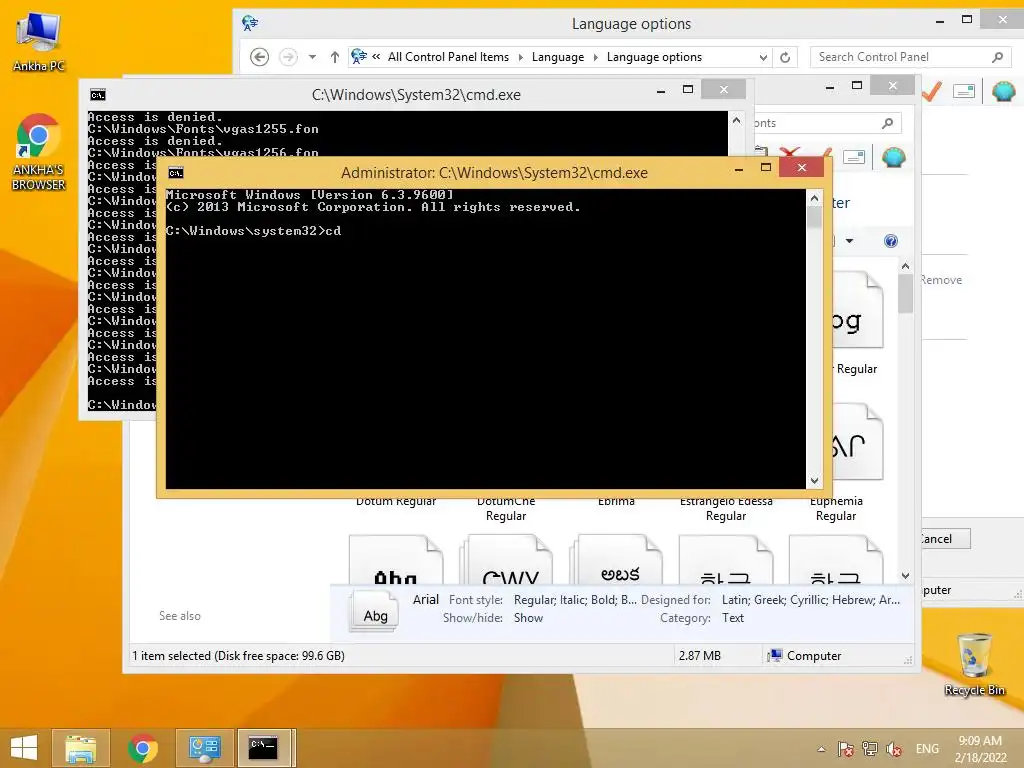Click the cd command line in Administrator cmd
This screenshot has height=768, width=1024.
click(x=253, y=231)
